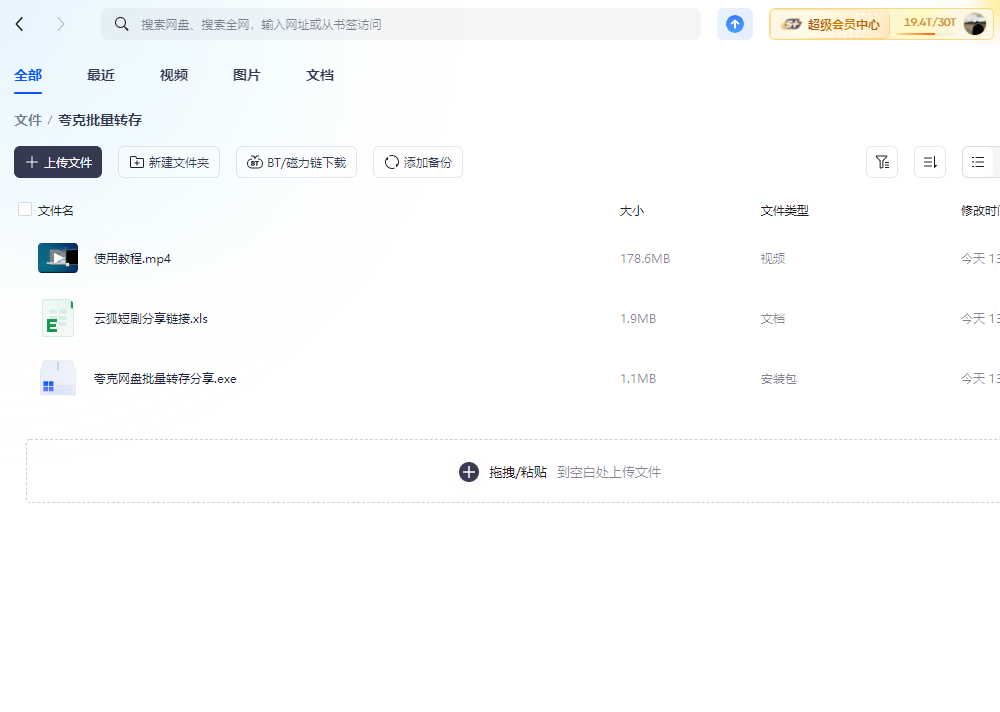Viewport: 1000px width, 712px height.
Task: Open the filter icon to filter files
Action: [881, 161]
